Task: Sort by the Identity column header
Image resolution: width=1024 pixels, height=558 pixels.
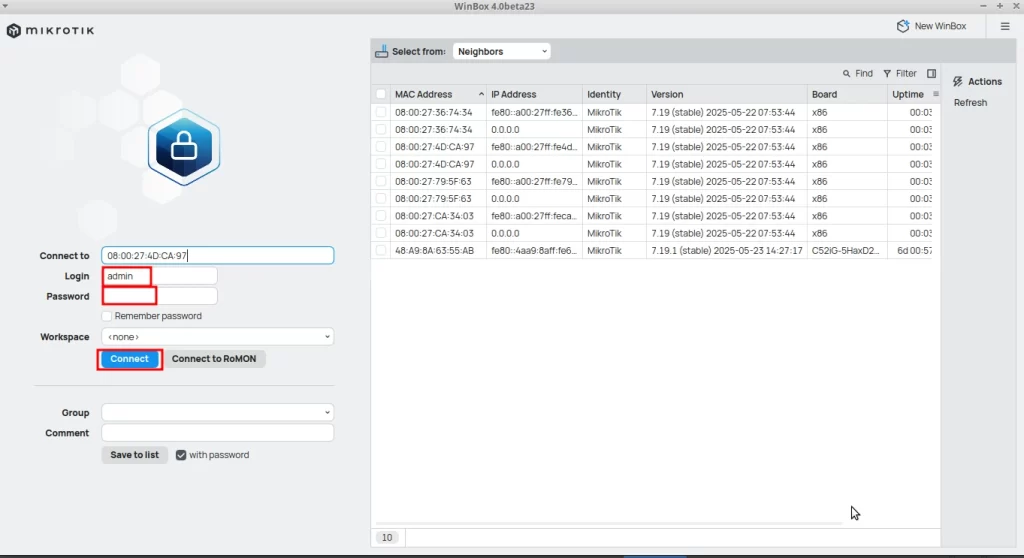Action: tap(614, 94)
